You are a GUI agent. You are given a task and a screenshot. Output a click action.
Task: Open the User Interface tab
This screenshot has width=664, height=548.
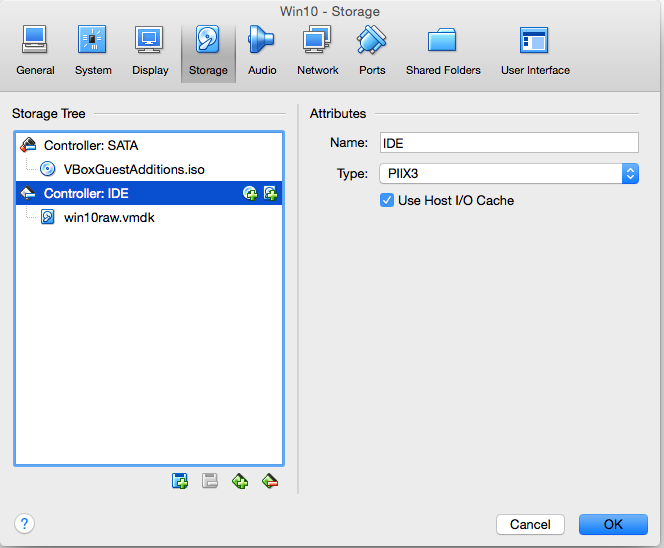535,52
